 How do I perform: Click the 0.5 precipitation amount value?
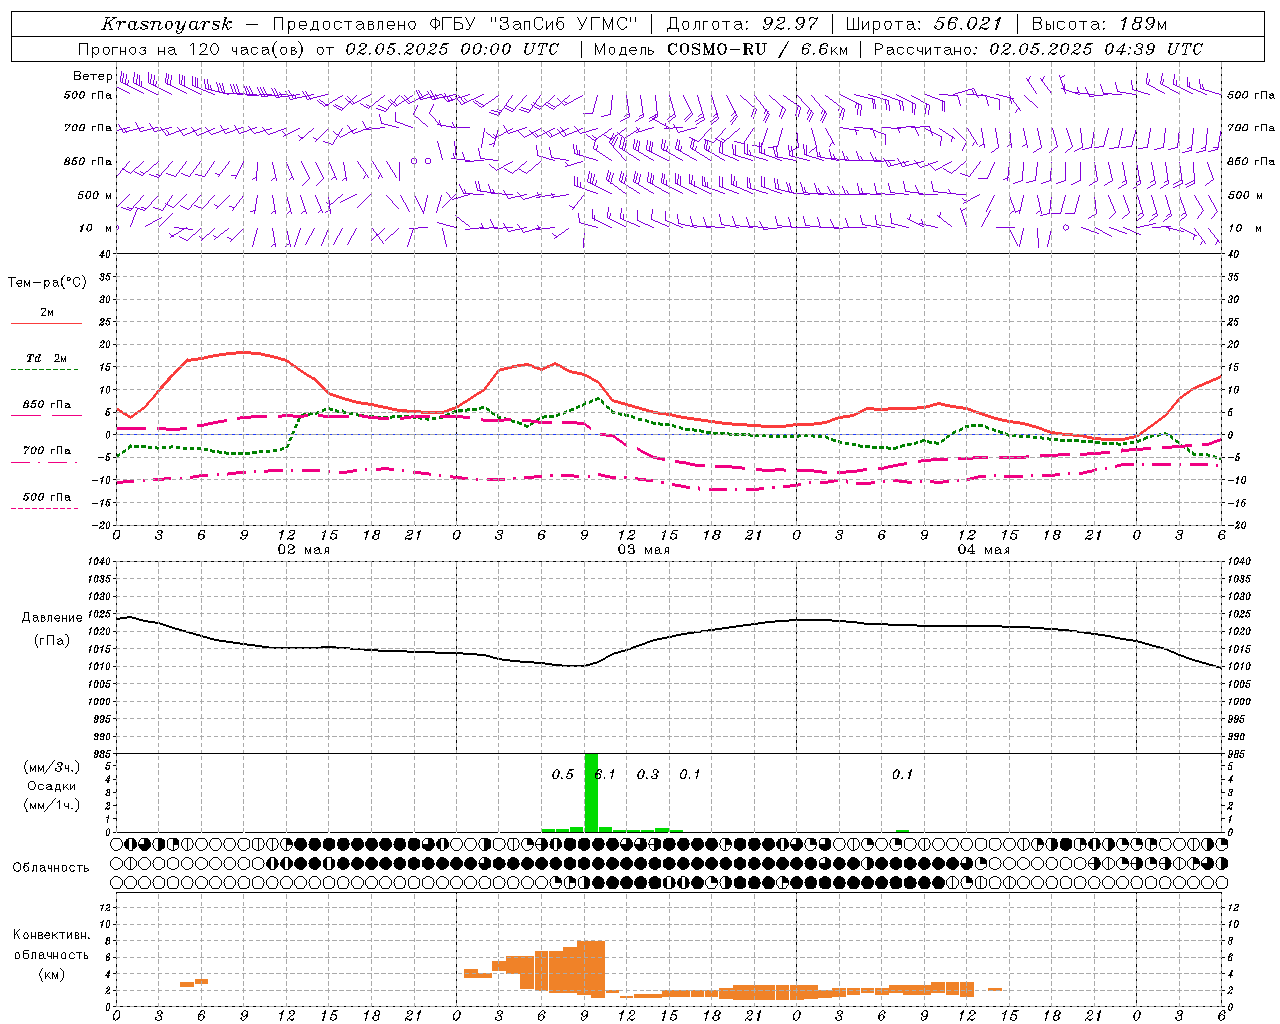[563, 774]
